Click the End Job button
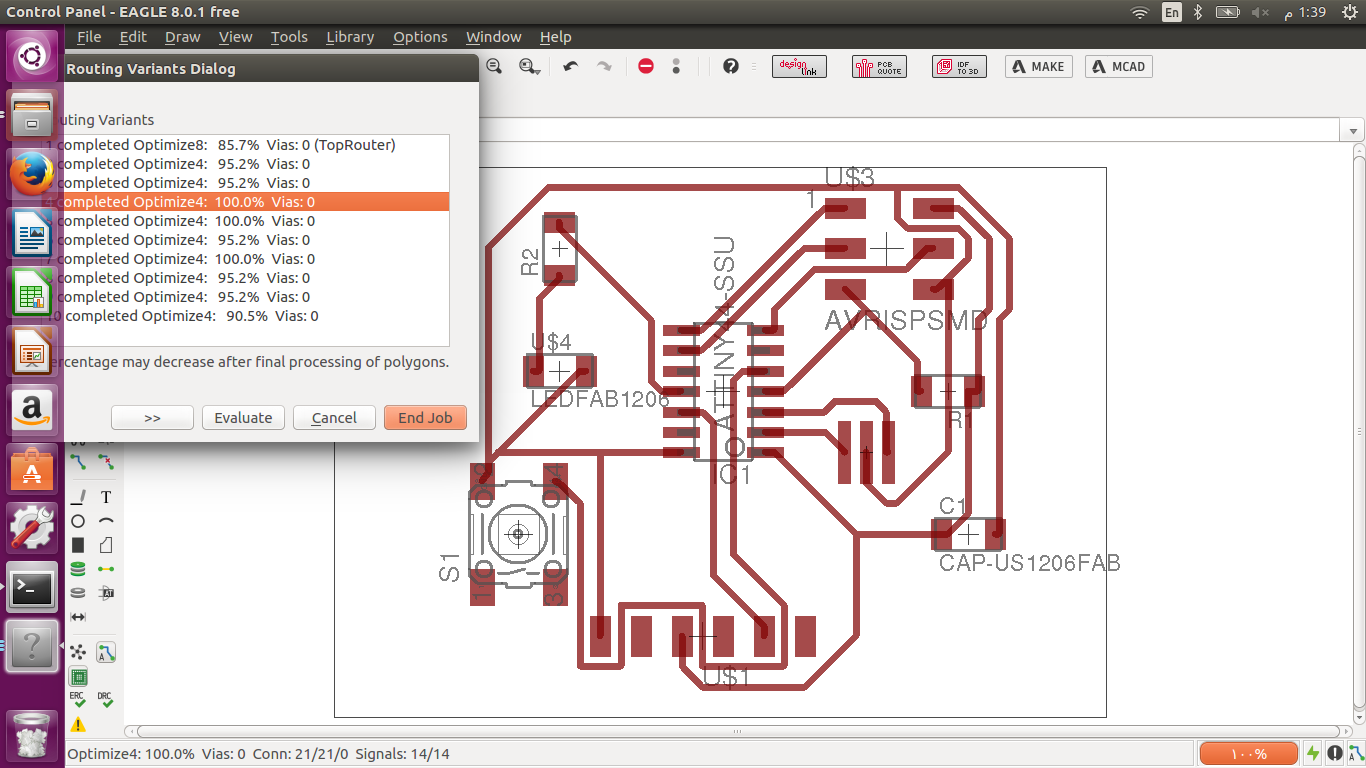The width and height of the screenshot is (1366, 768). pyautogui.click(x=425, y=418)
